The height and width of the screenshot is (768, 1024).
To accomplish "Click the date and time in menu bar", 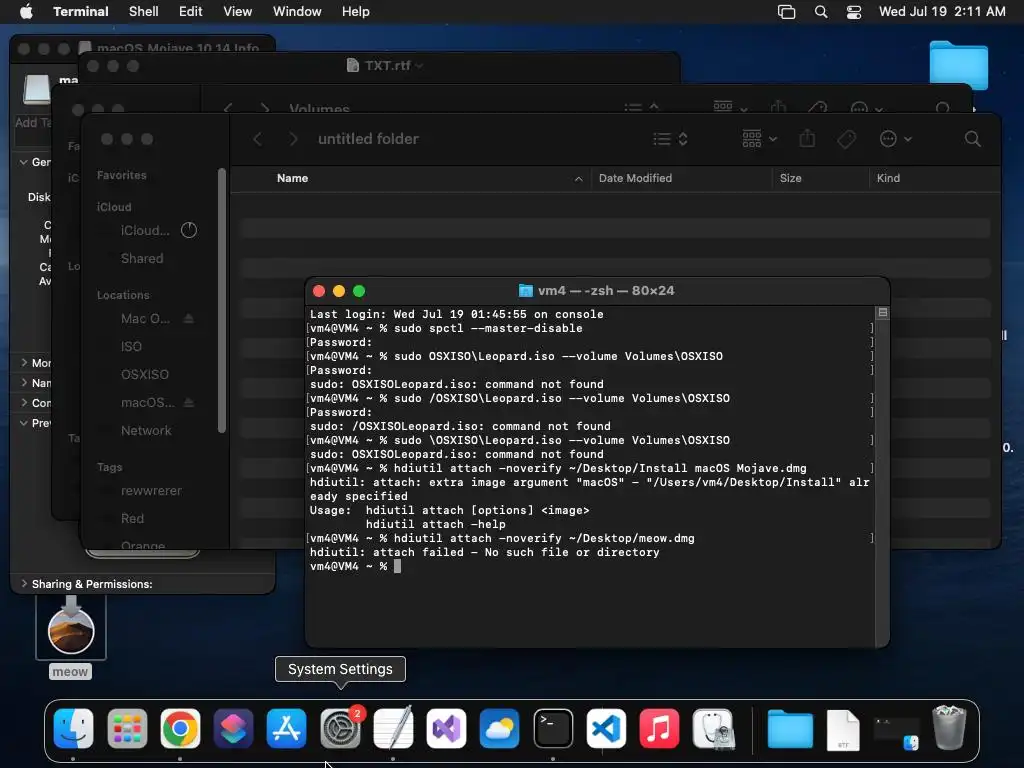I will (x=942, y=12).
